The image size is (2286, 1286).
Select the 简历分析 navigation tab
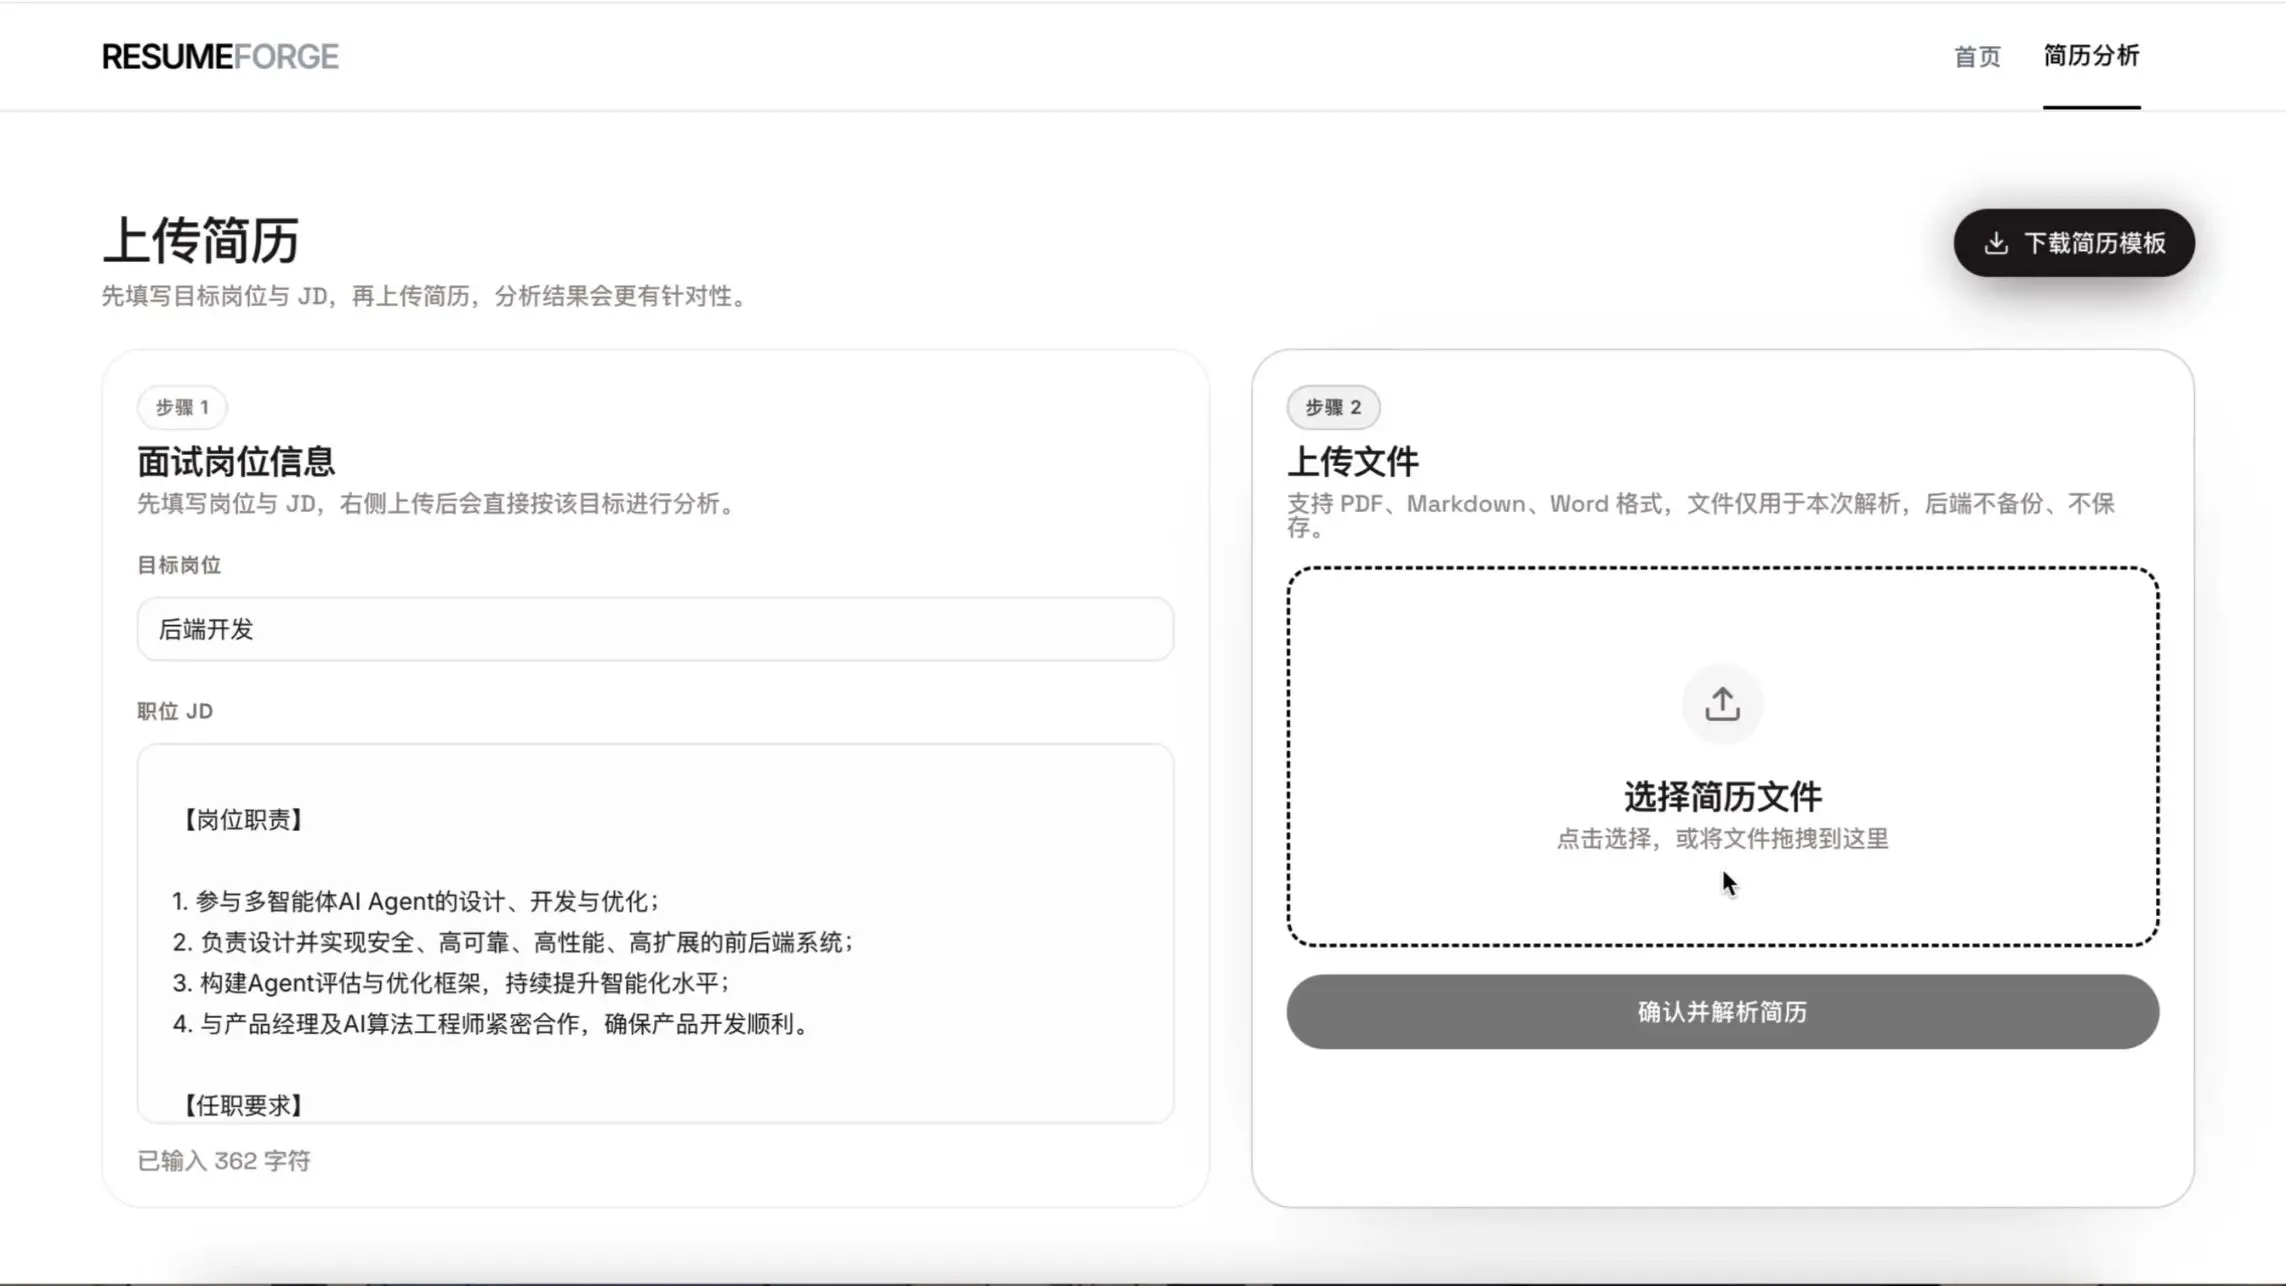coord(2091,56)
